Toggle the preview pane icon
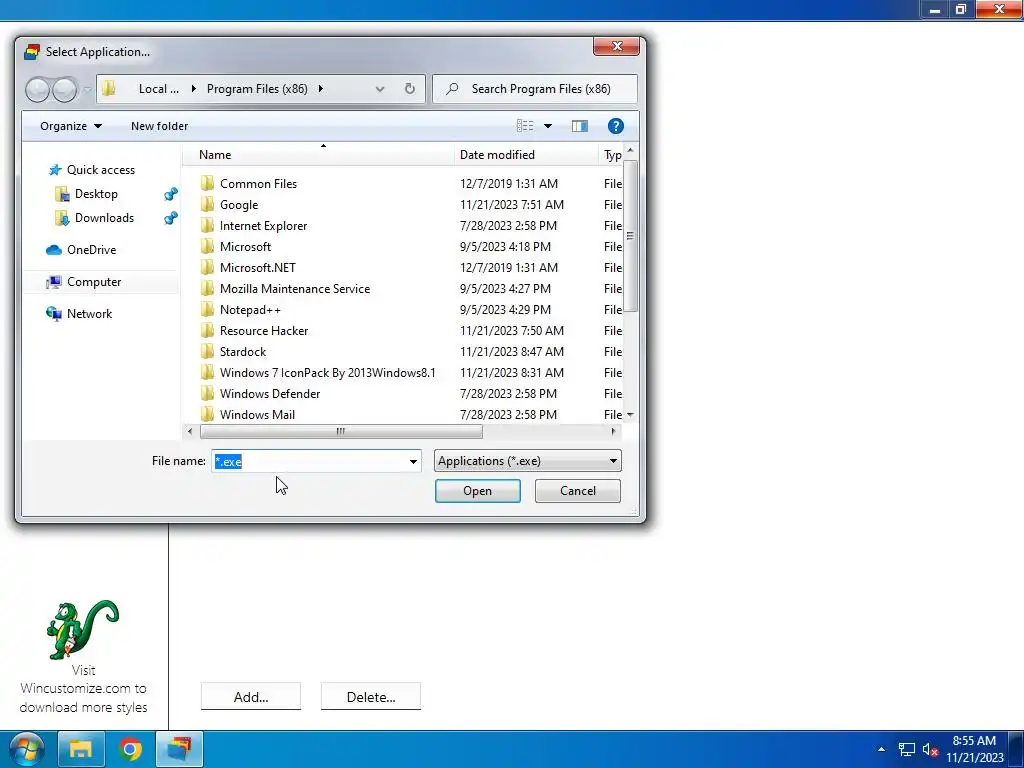The height and width of the screenshot is (768, 1024). (x=579, y=126)
